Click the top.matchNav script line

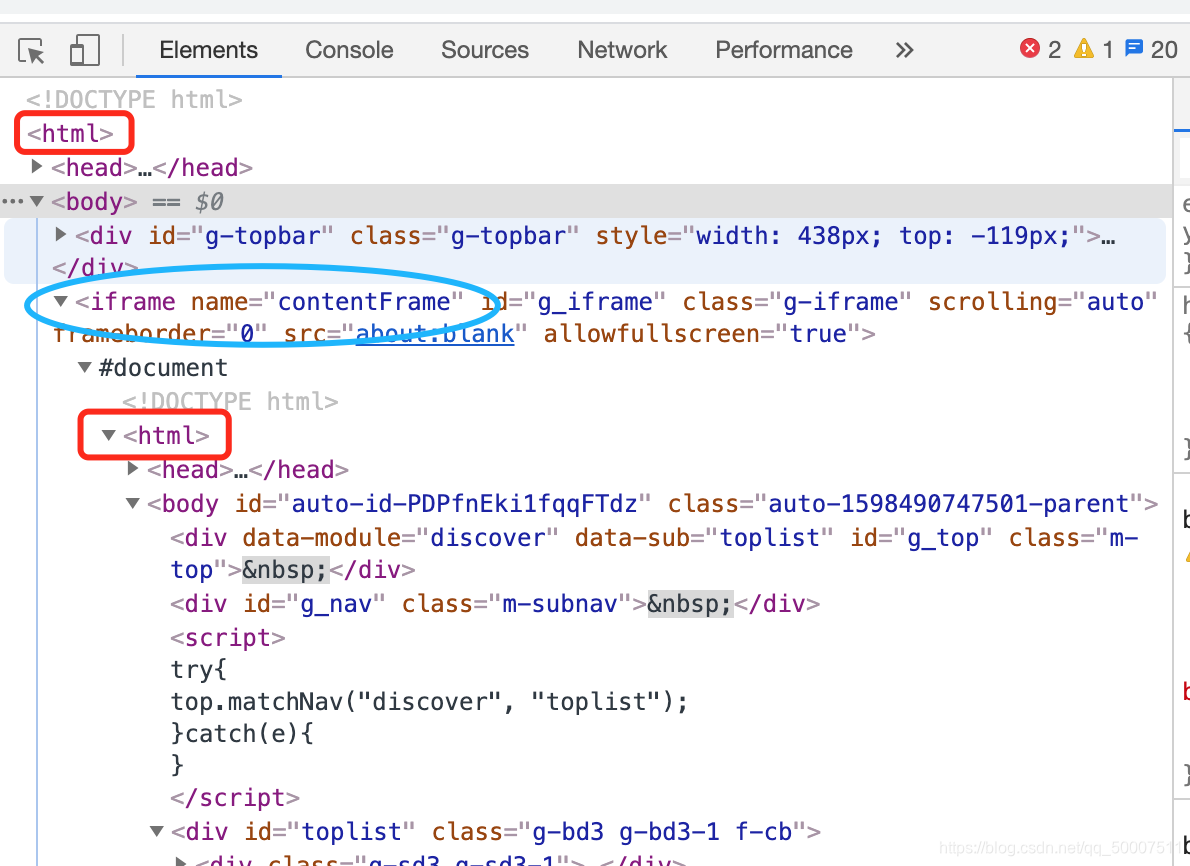click(x=430, y=702)
